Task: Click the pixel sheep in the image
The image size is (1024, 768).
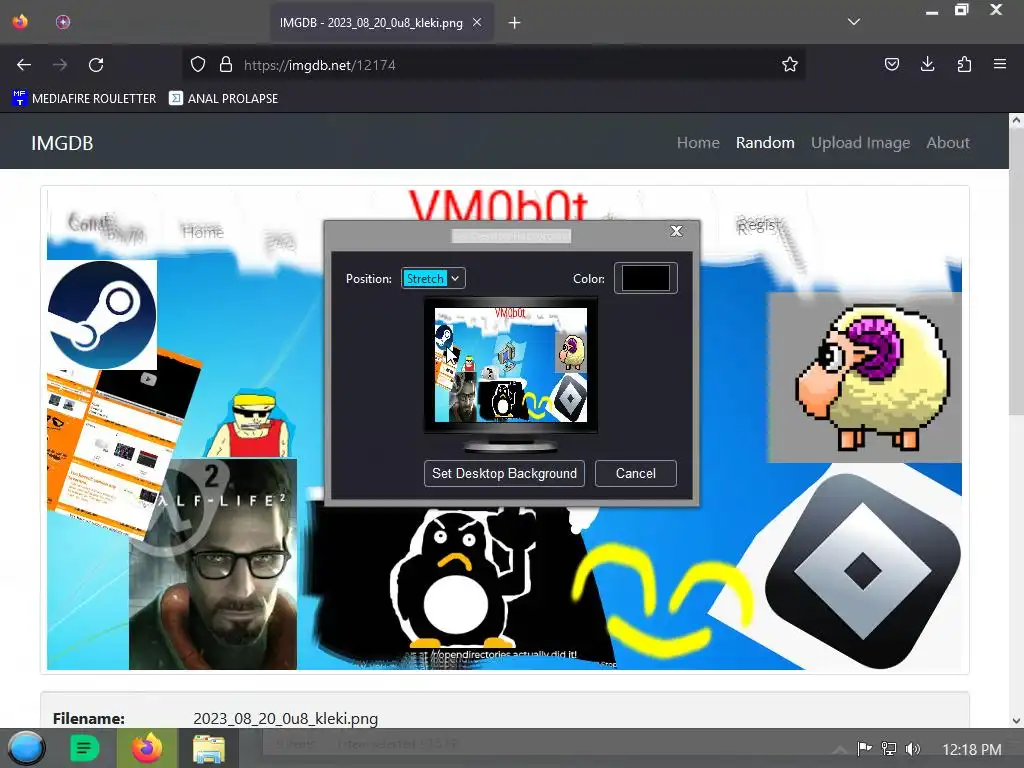Action: (x=872, y=379)
